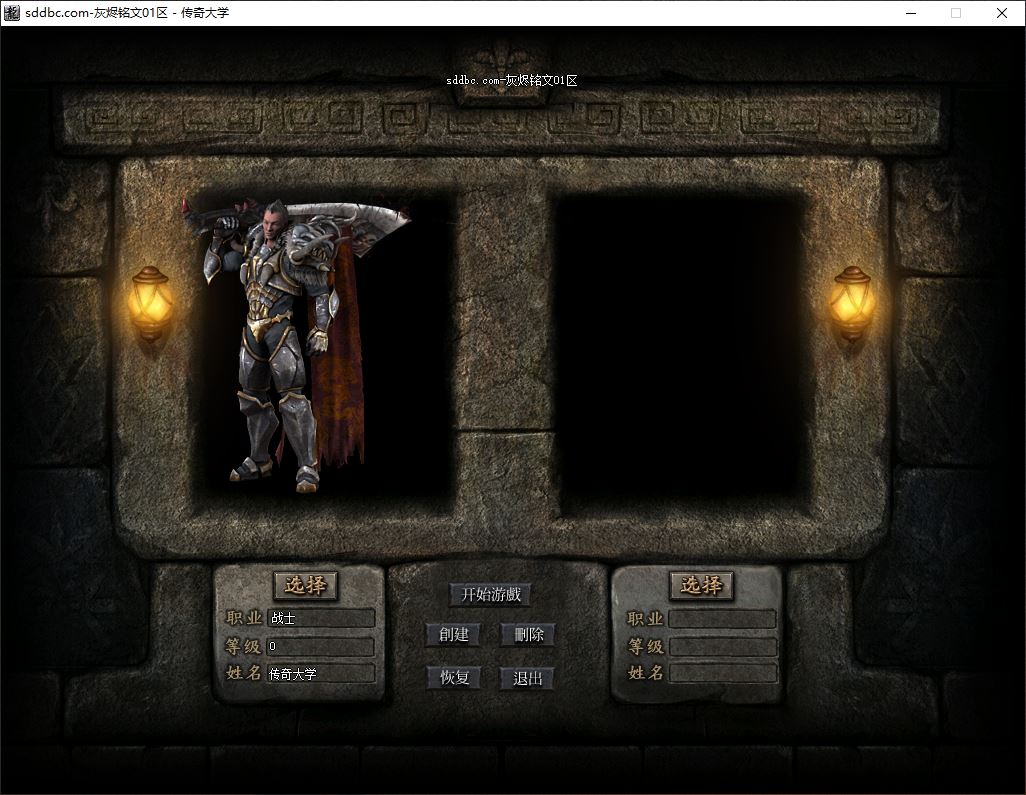Click the right panel 姓名 label
The height and width of the screenshot is (795, 1026).
[646, 673]
